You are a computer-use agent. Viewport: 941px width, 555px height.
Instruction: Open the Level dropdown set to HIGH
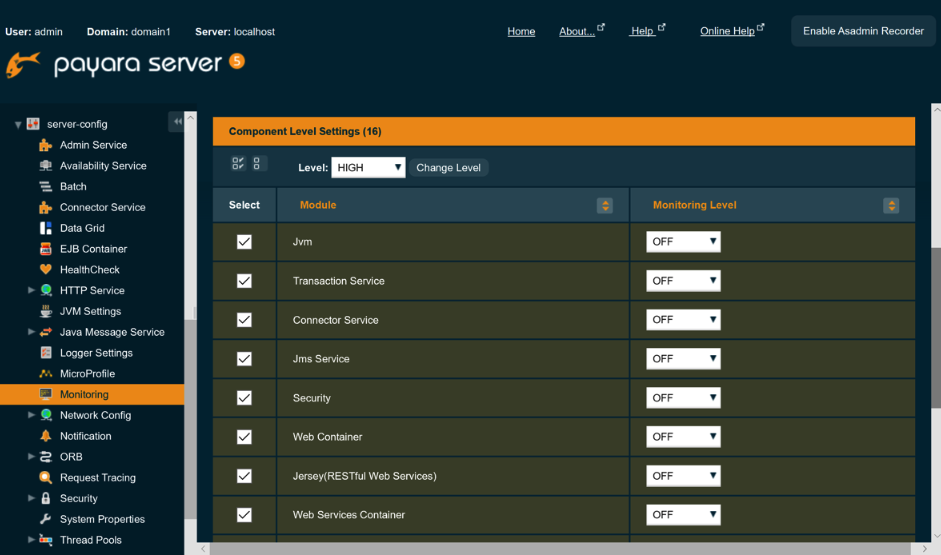(368, 168)
